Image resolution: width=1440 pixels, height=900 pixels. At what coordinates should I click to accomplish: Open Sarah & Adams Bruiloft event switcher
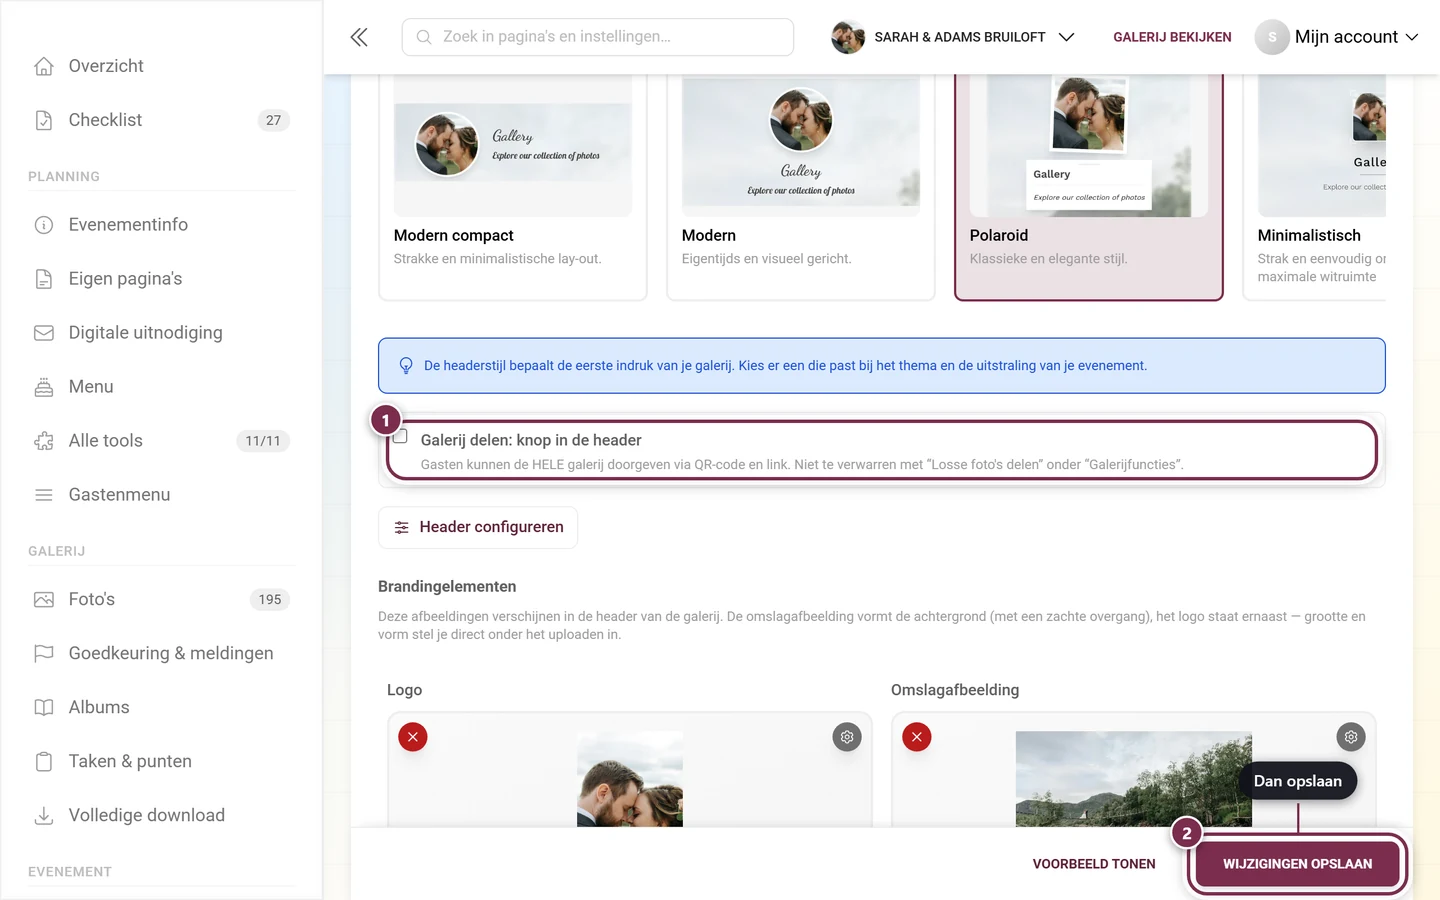[x=953, y=37]
